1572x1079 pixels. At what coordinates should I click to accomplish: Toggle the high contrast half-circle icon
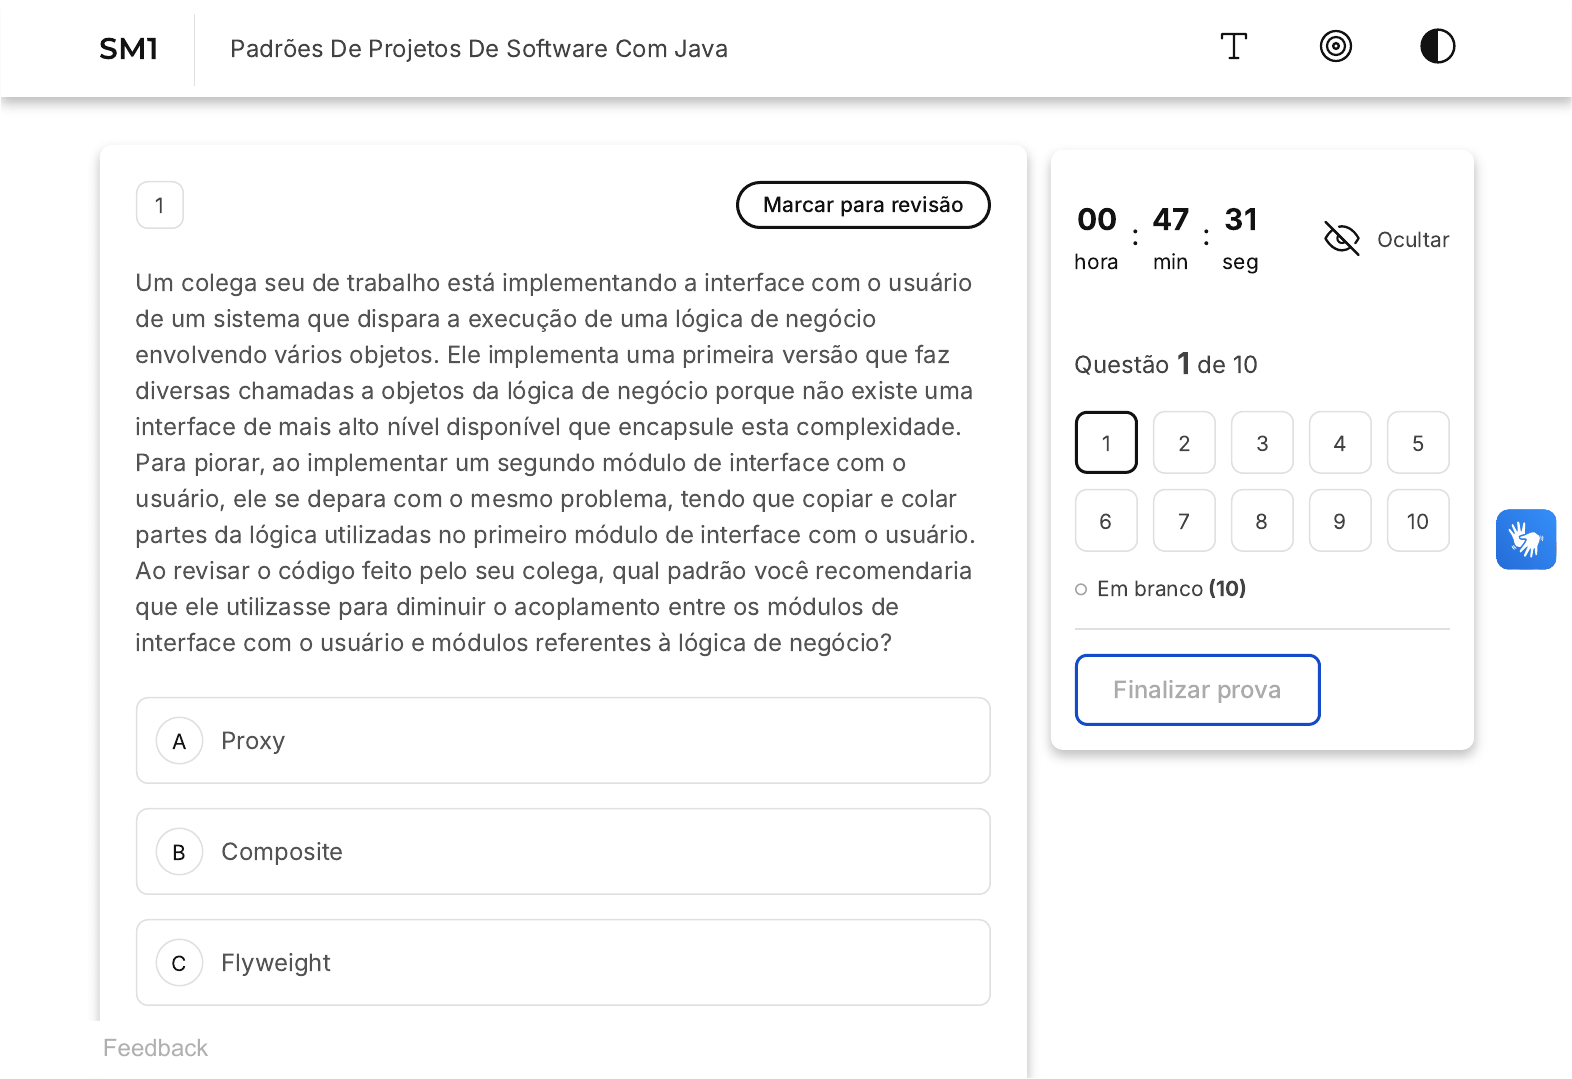1437,47
